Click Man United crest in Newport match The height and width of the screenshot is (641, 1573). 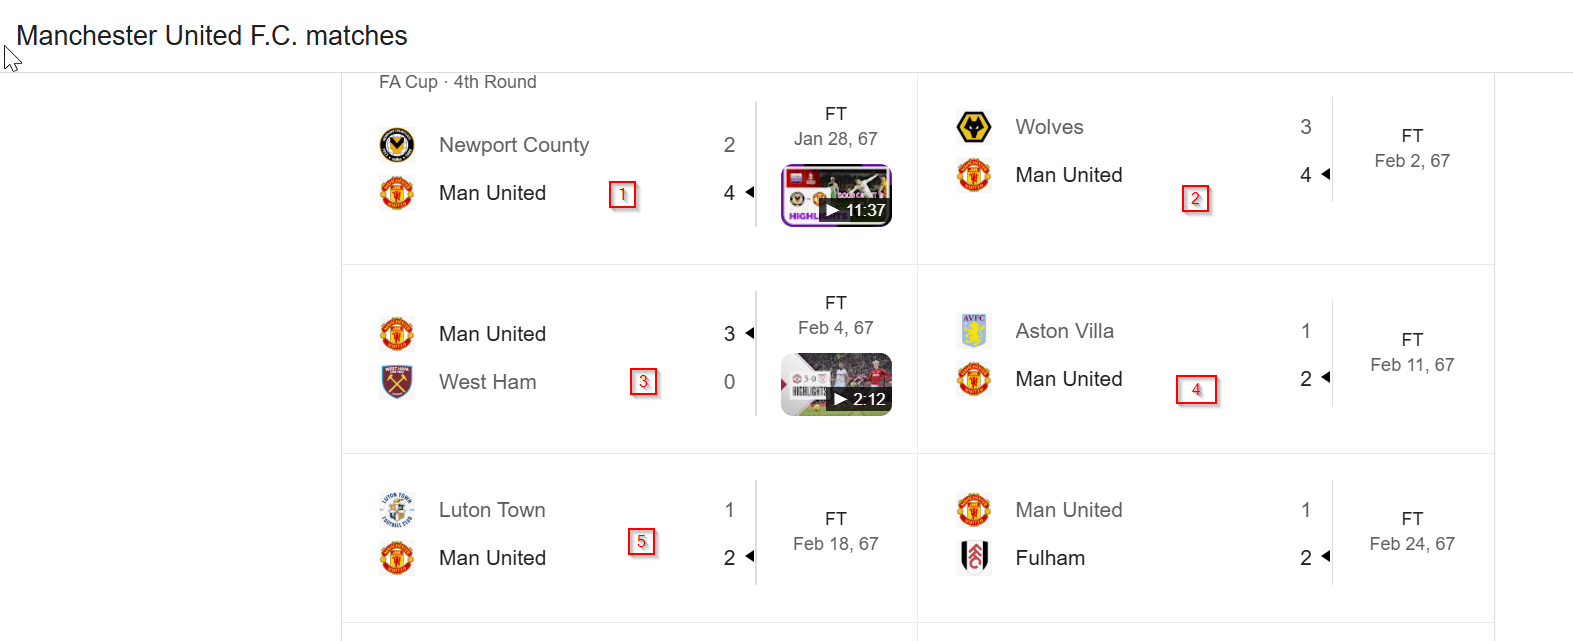pyautogui.click(x=397, y=193)
